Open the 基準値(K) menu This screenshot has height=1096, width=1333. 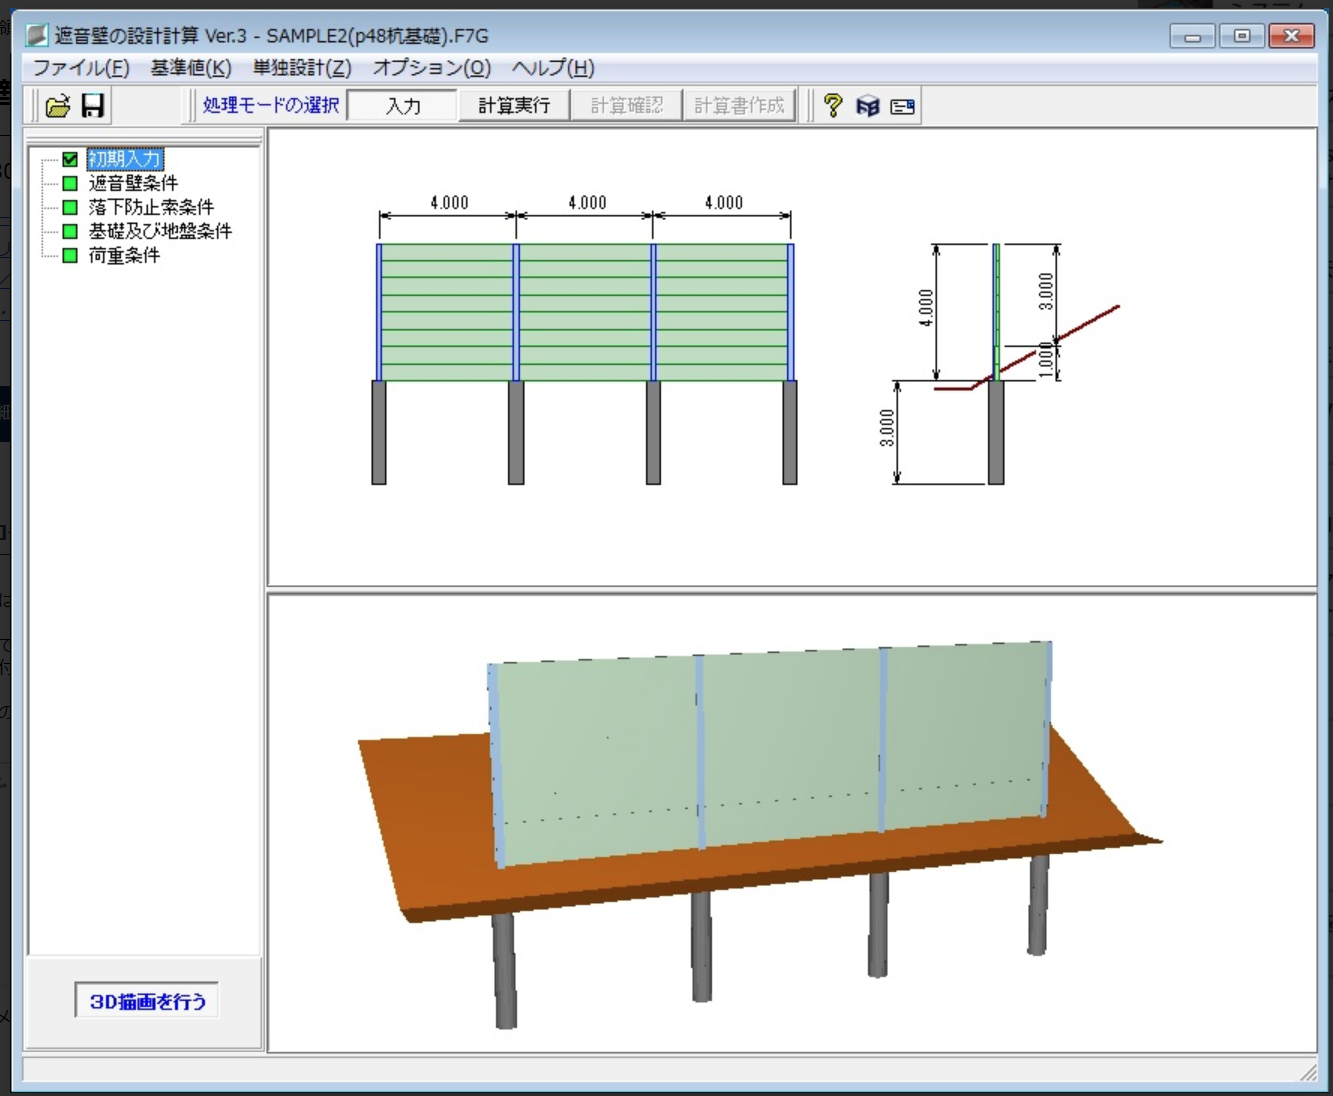(x=191, y=68)
